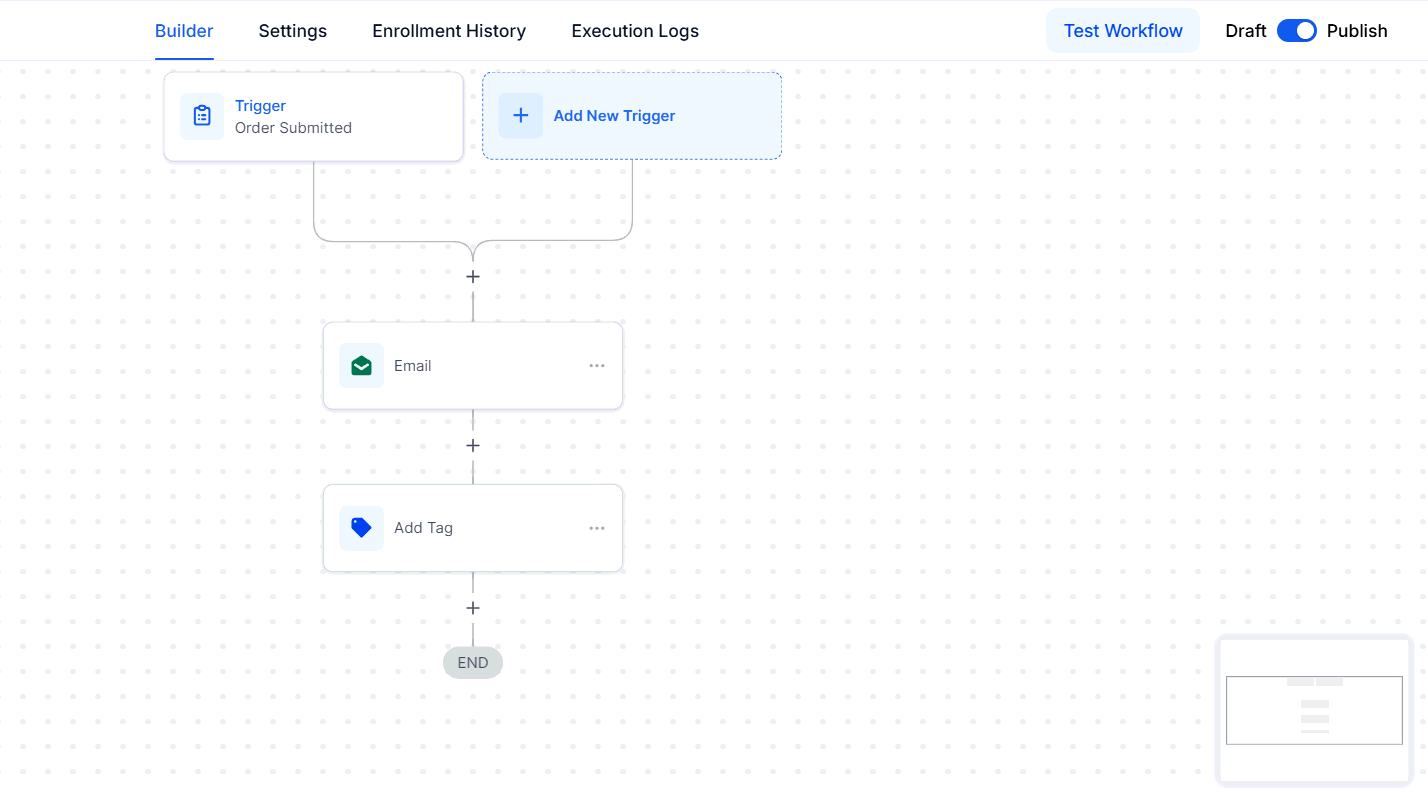Open the Order Submitted trigger card

click(314, 116)
